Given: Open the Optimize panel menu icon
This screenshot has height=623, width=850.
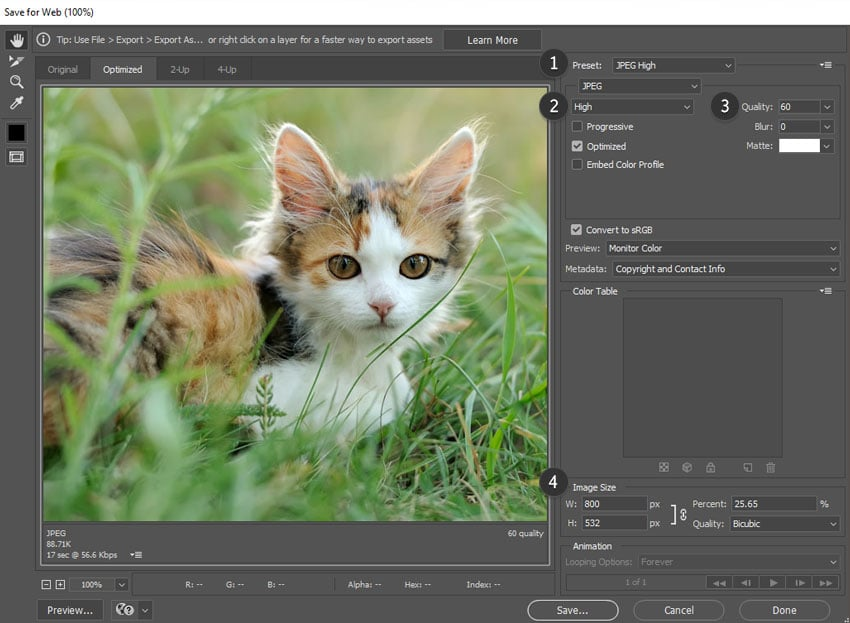Looking at the screenshot, I should 826,65.
